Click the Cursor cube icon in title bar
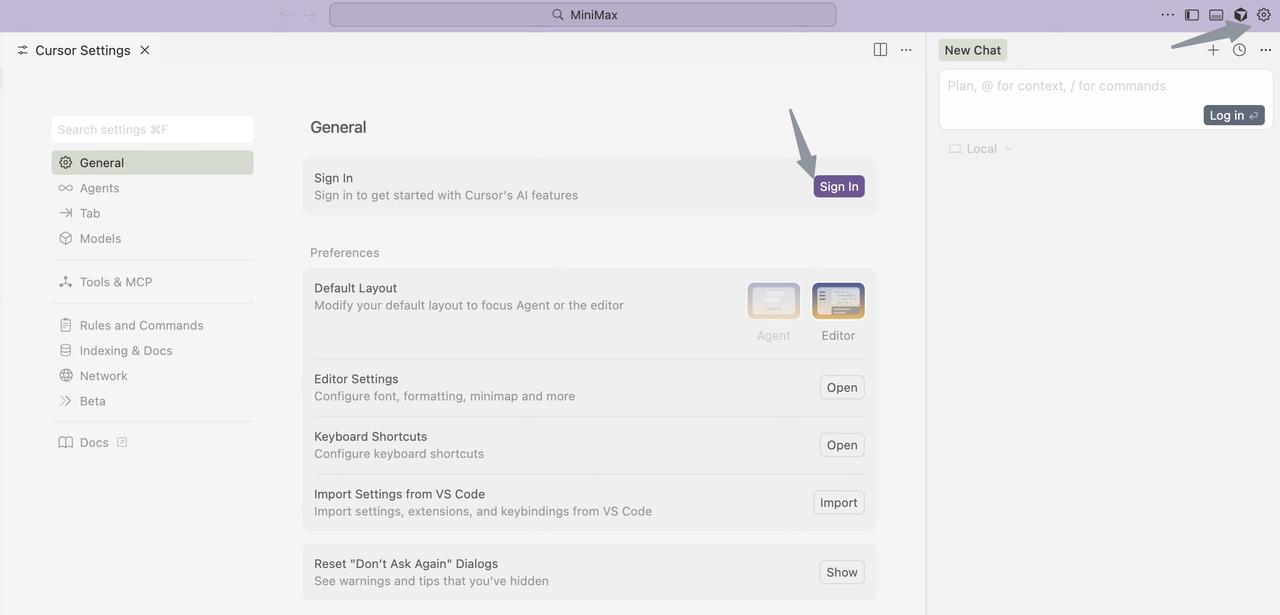The image size is (1280, 615). click(x=1240, y=15)
